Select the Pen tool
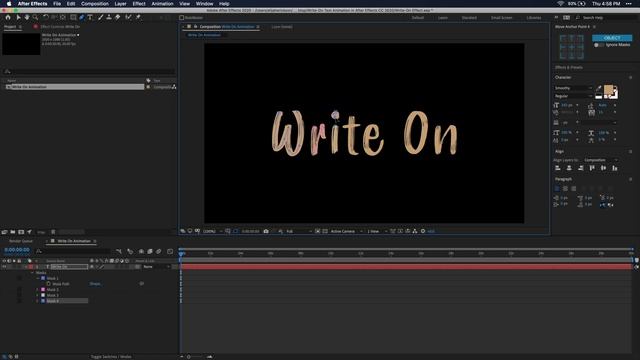Screen dimensions: 640x360 (x=82, y=18)
